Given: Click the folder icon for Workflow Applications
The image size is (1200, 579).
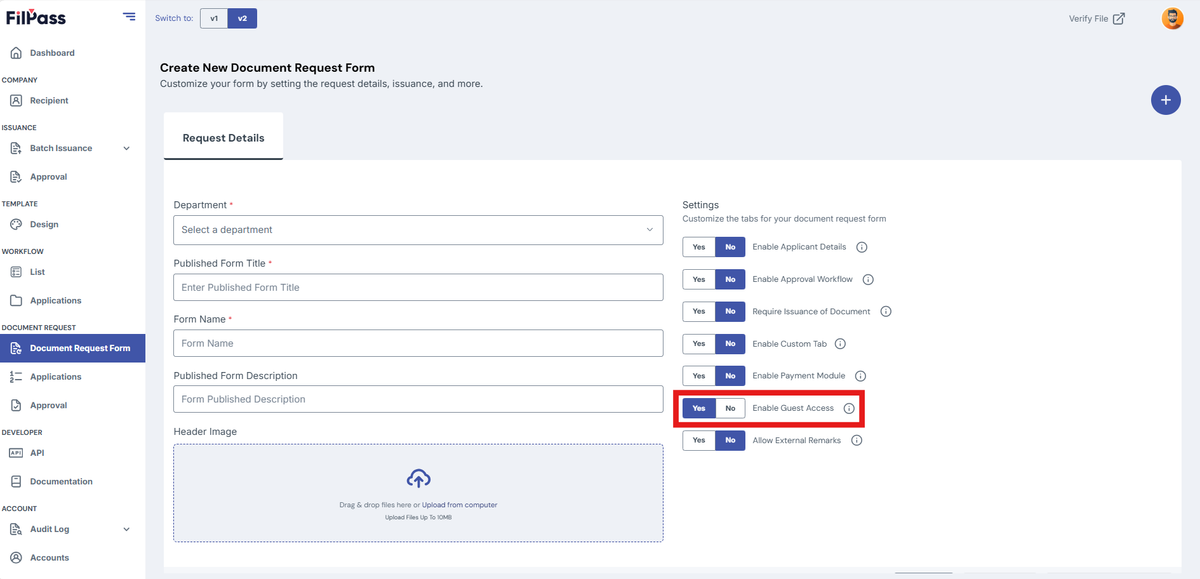Looking at the screenshot, I should coord(16,300).
